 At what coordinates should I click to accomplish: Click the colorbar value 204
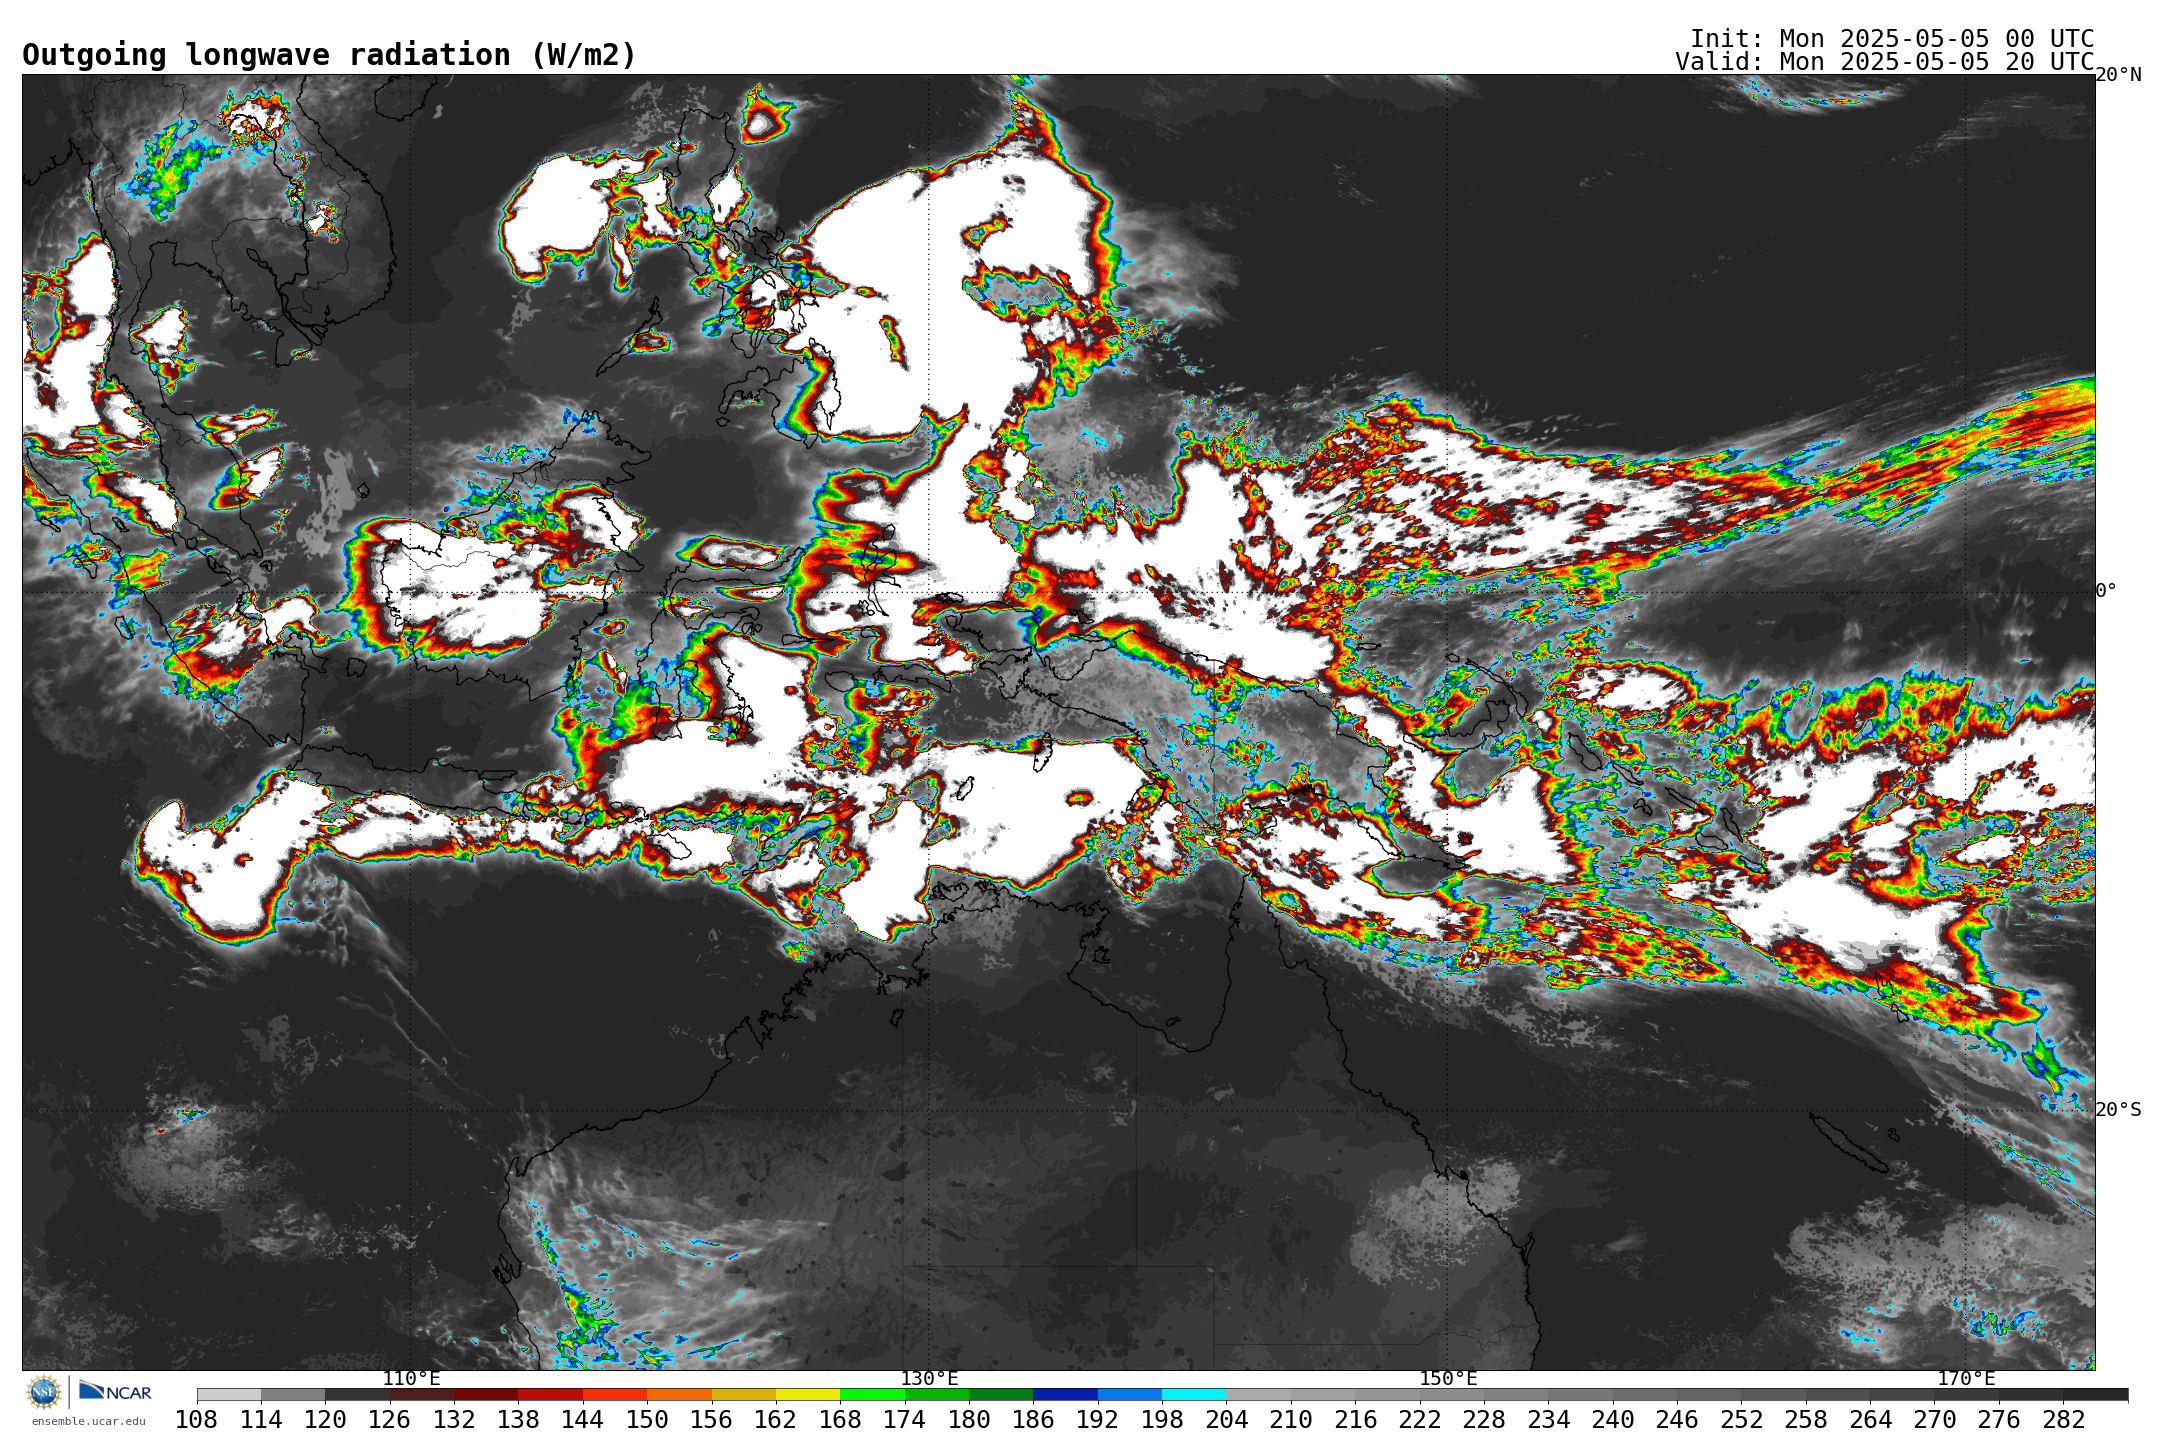tap(1226, 1420)
